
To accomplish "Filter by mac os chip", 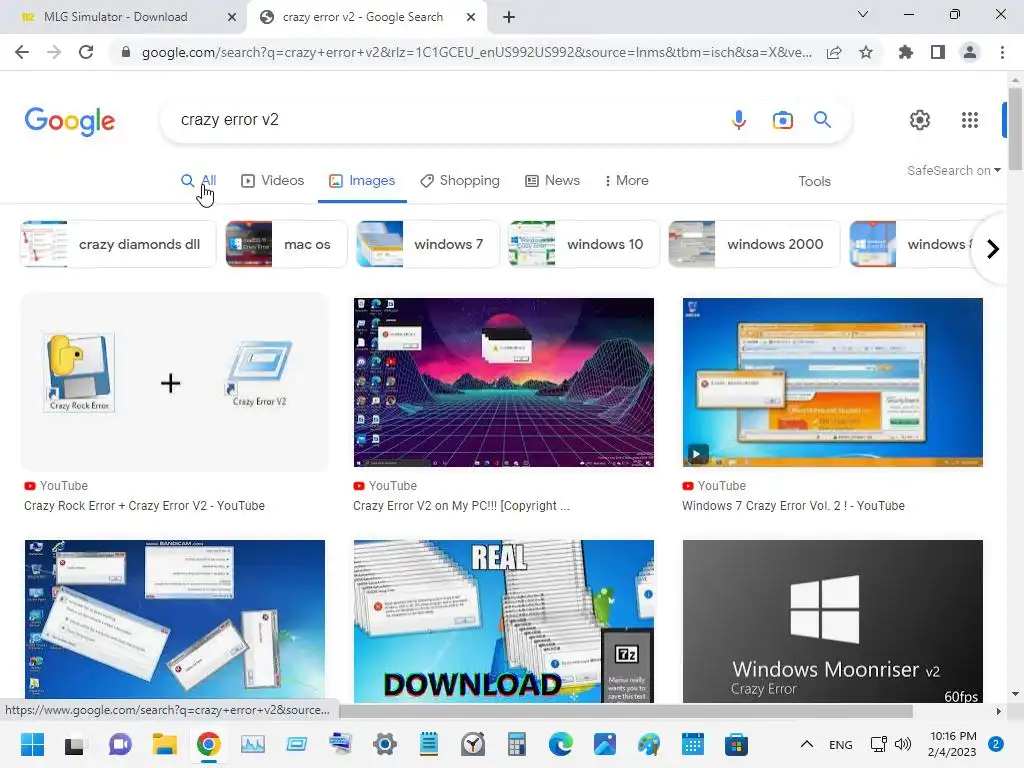I will click(x=287, y=244).
